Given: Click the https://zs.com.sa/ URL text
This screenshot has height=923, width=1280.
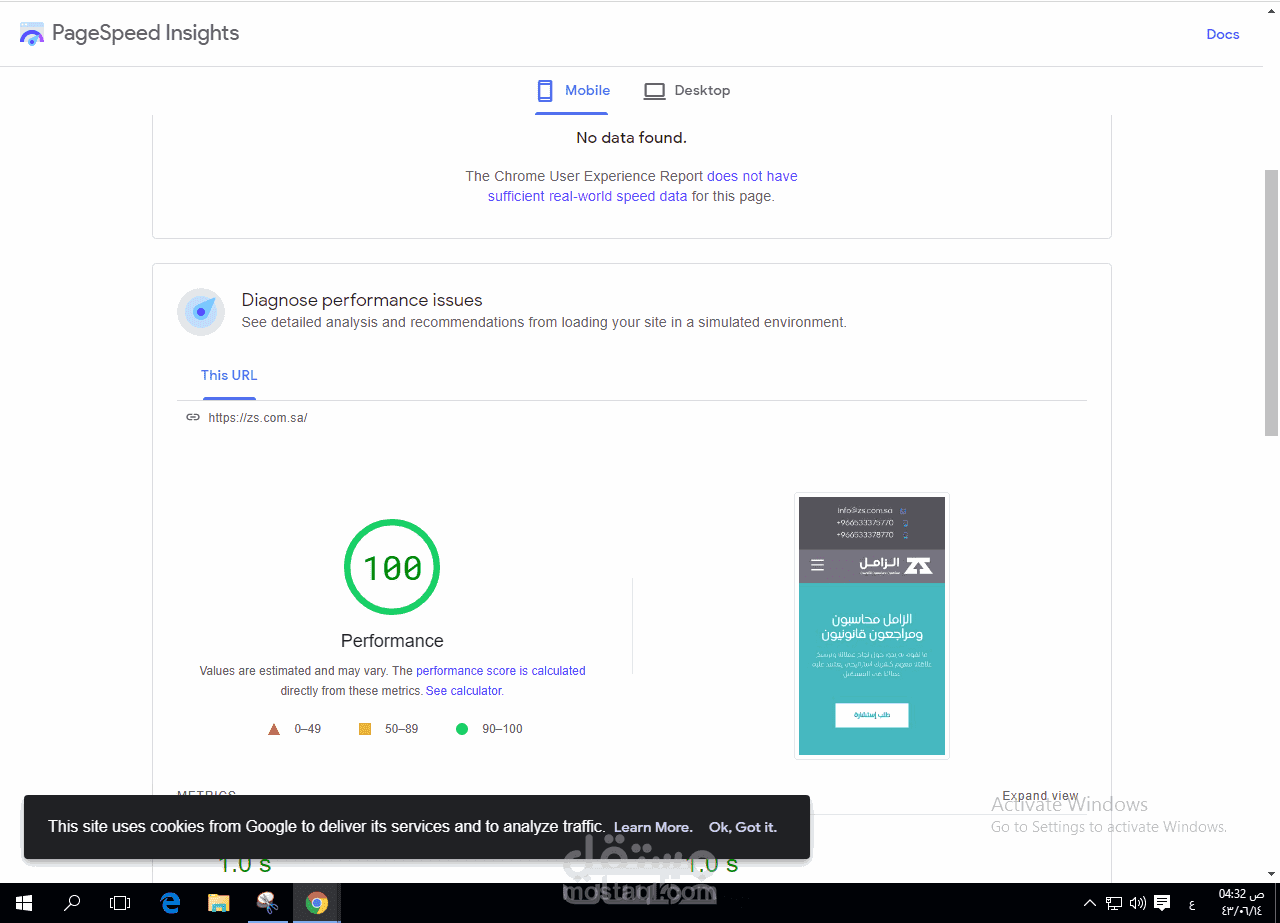Looking at the screenshot, I should pyautogui.click(x=257, y=418).
